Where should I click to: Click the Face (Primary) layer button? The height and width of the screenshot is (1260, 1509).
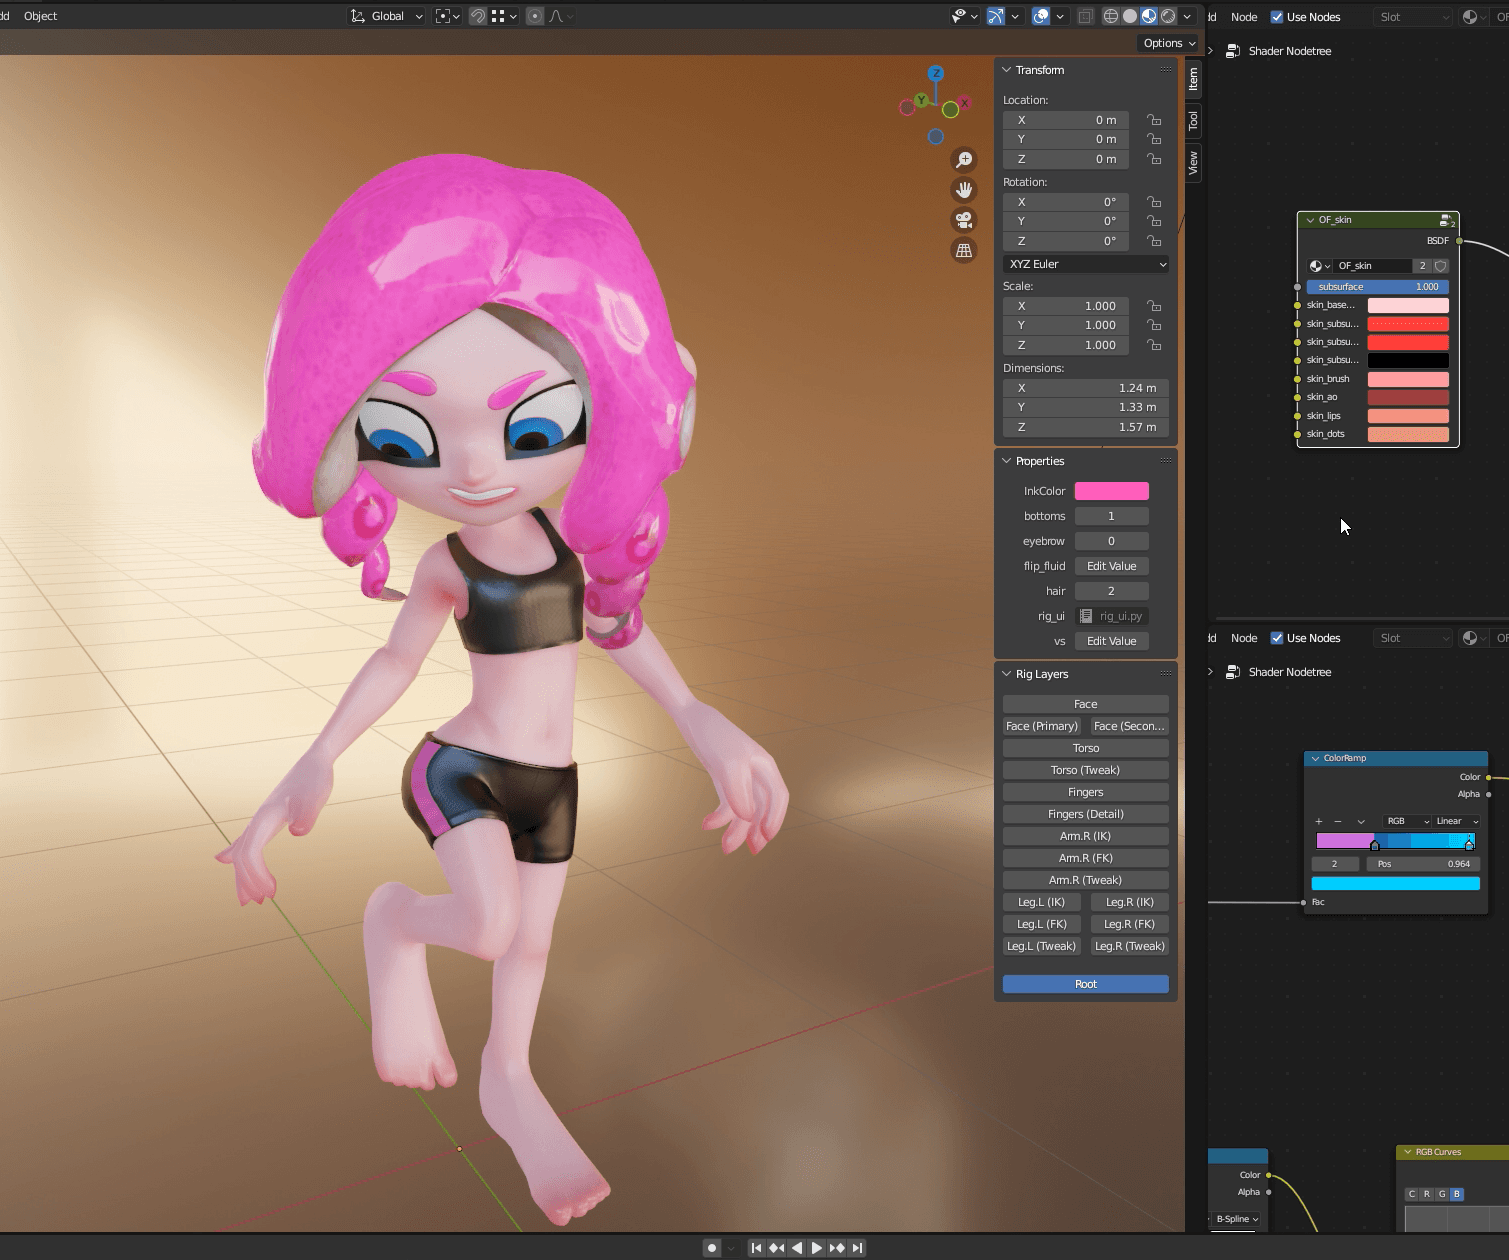click(x=1042, y=726)
